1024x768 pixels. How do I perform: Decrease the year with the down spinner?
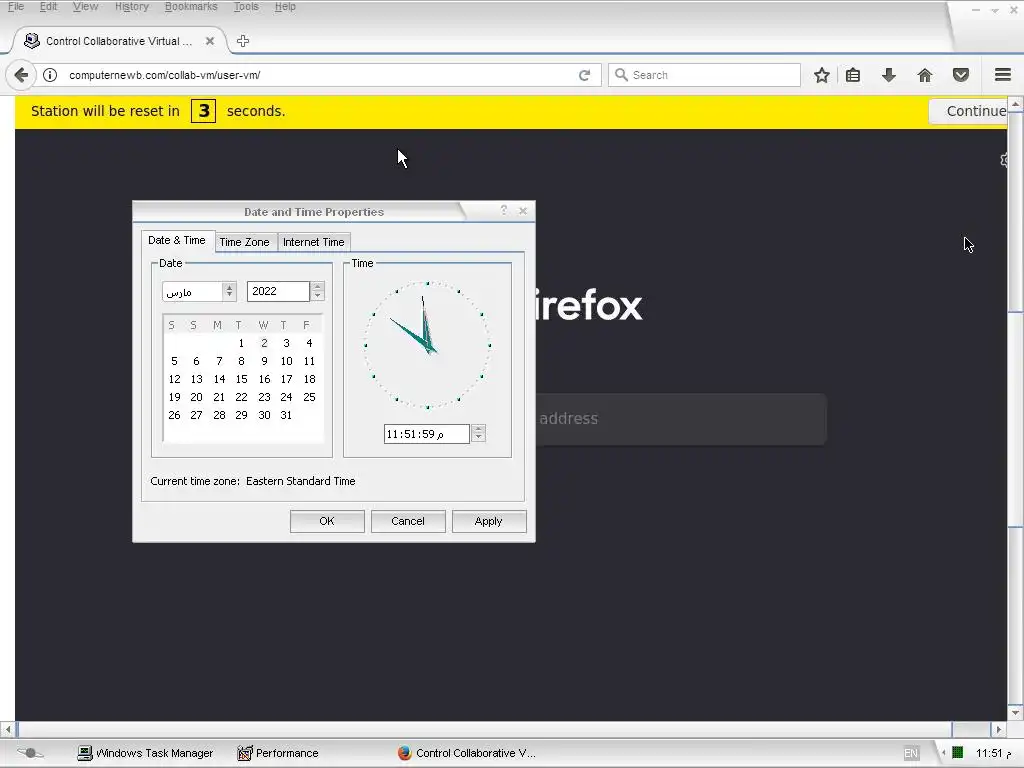pos(317,296)
